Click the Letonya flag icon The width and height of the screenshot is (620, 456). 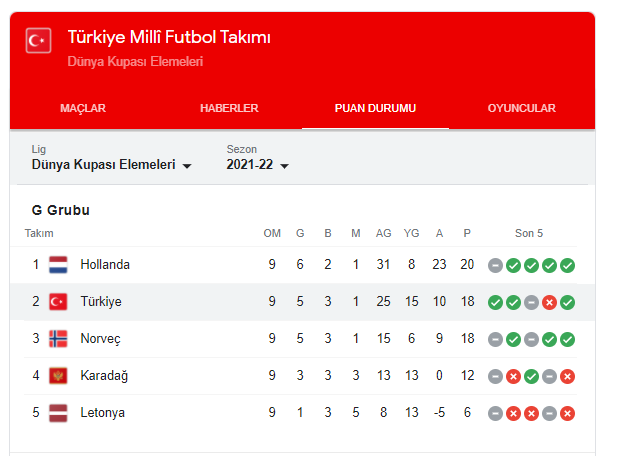58,413
